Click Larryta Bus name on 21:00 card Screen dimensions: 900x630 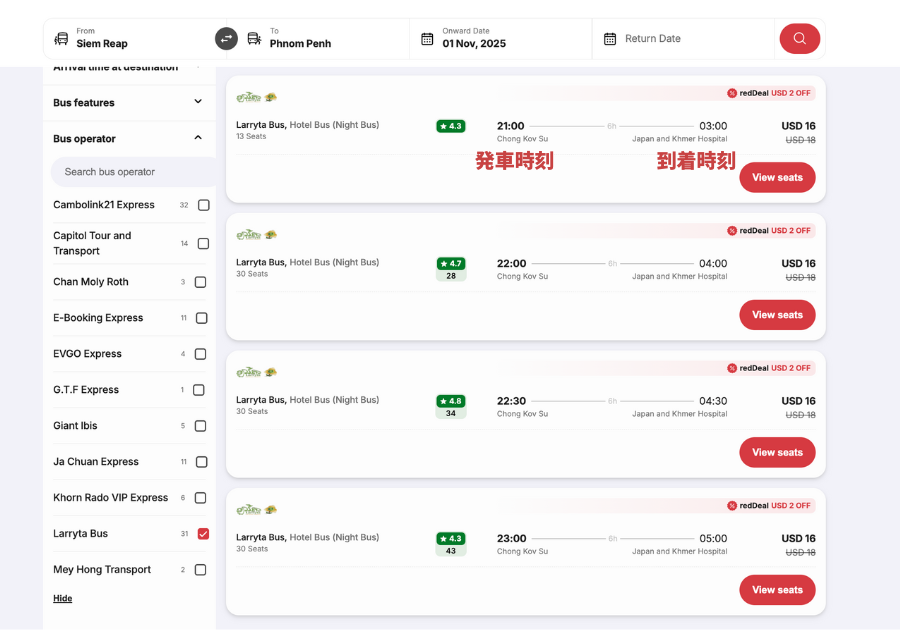point(261,125)
